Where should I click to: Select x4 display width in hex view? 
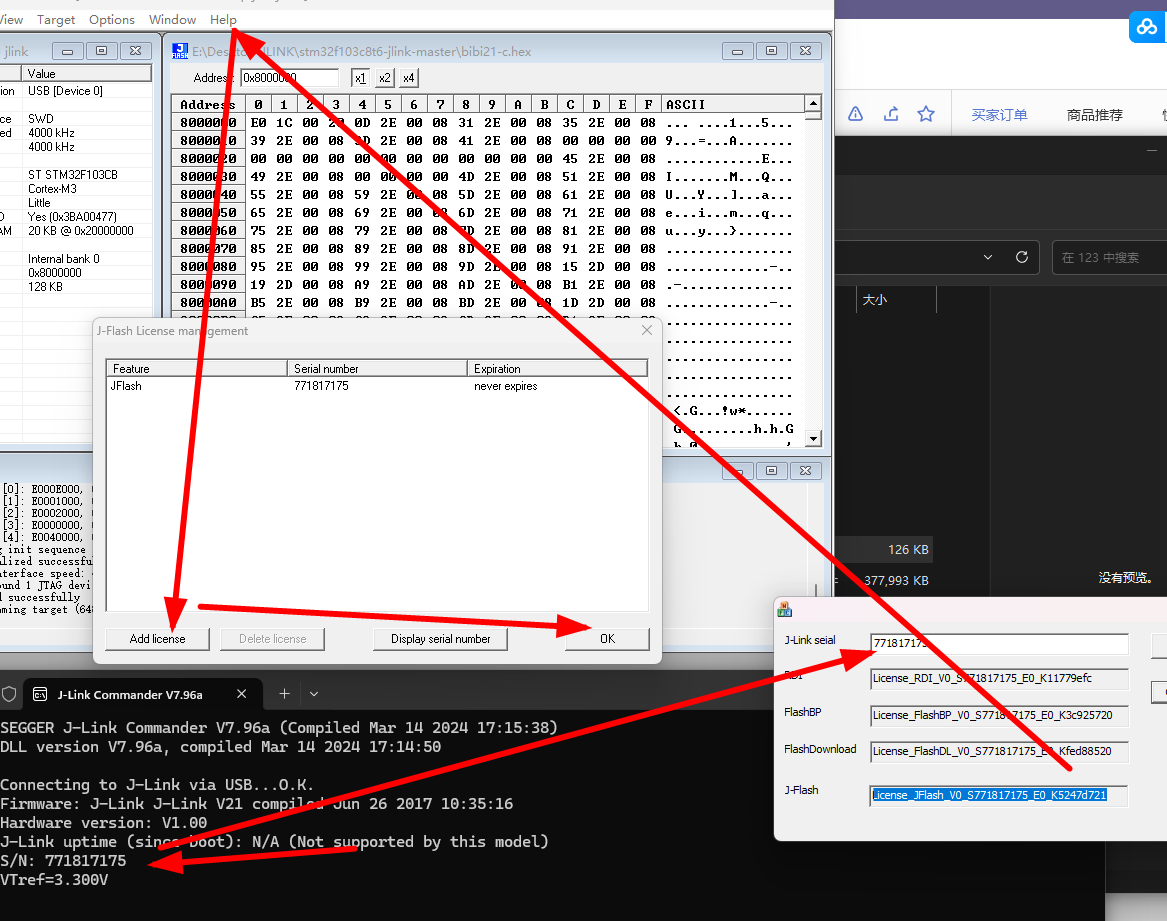click(x=408, y=78)
